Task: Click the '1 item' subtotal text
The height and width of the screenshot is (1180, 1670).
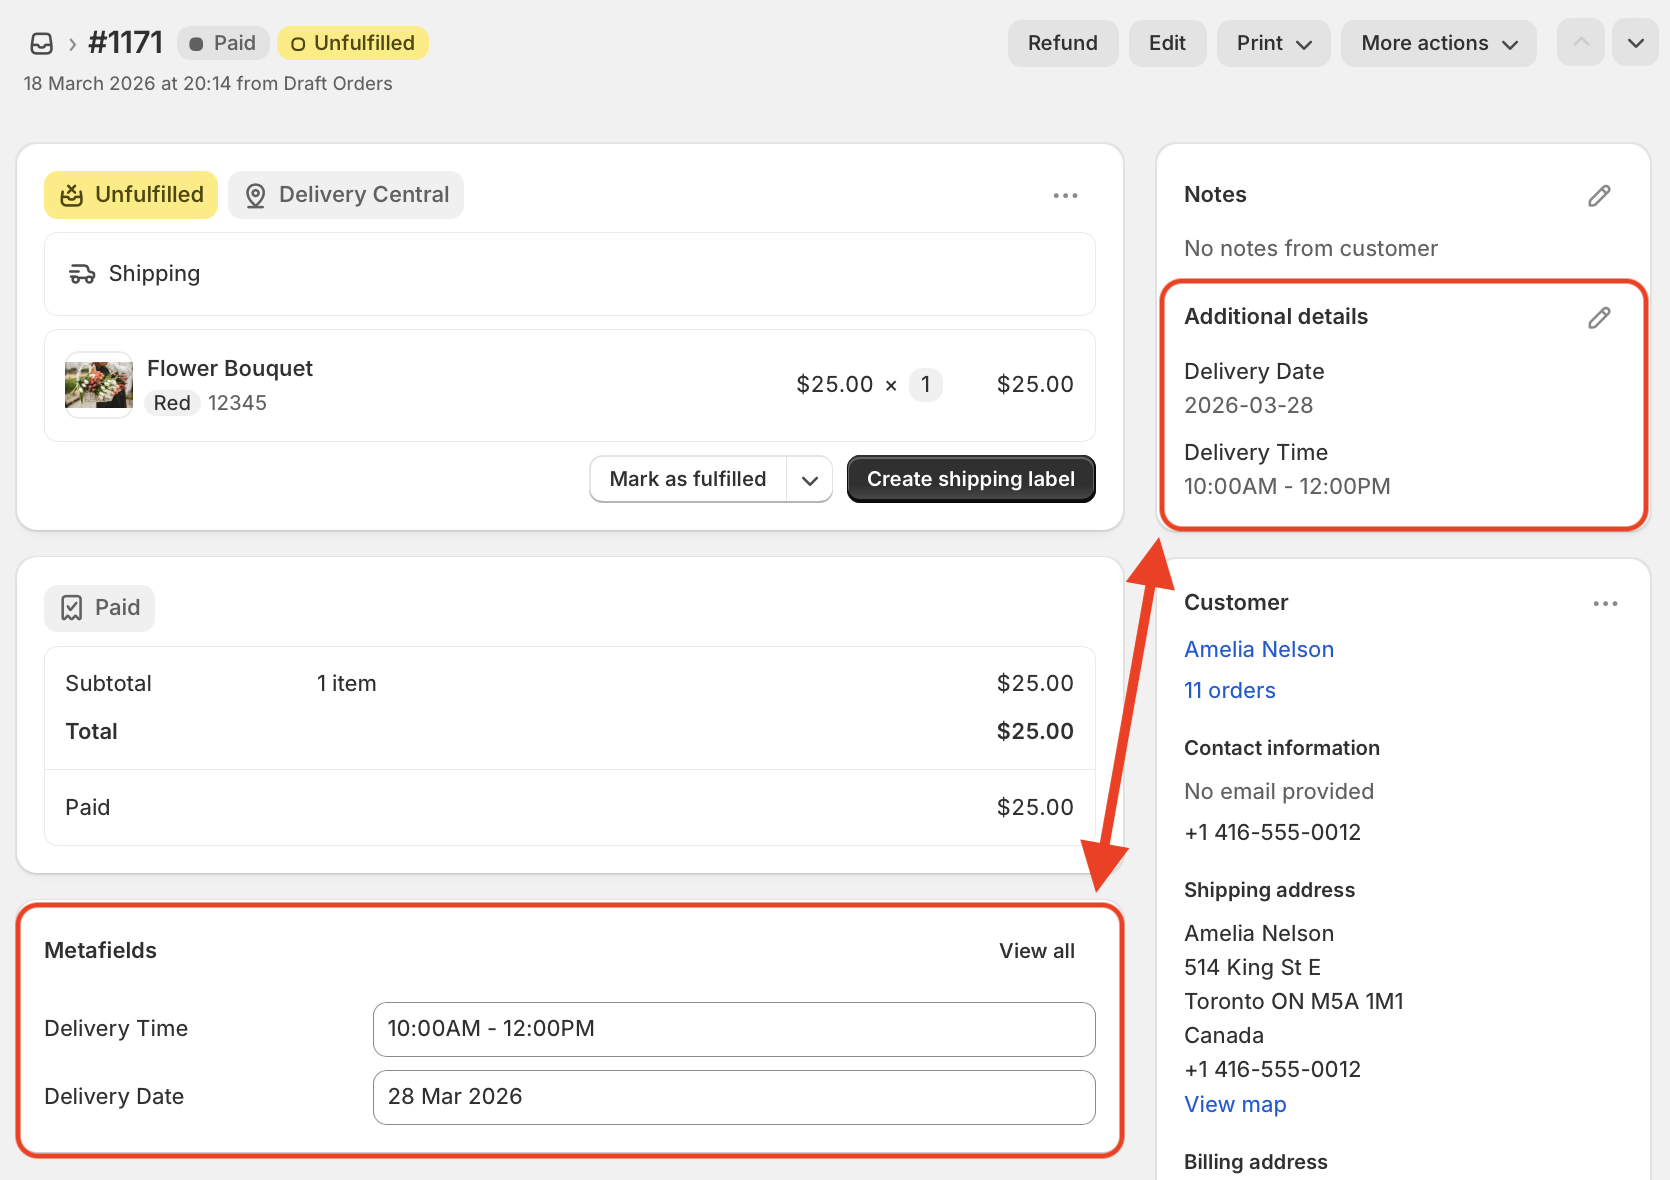Action: coord(347,683)
